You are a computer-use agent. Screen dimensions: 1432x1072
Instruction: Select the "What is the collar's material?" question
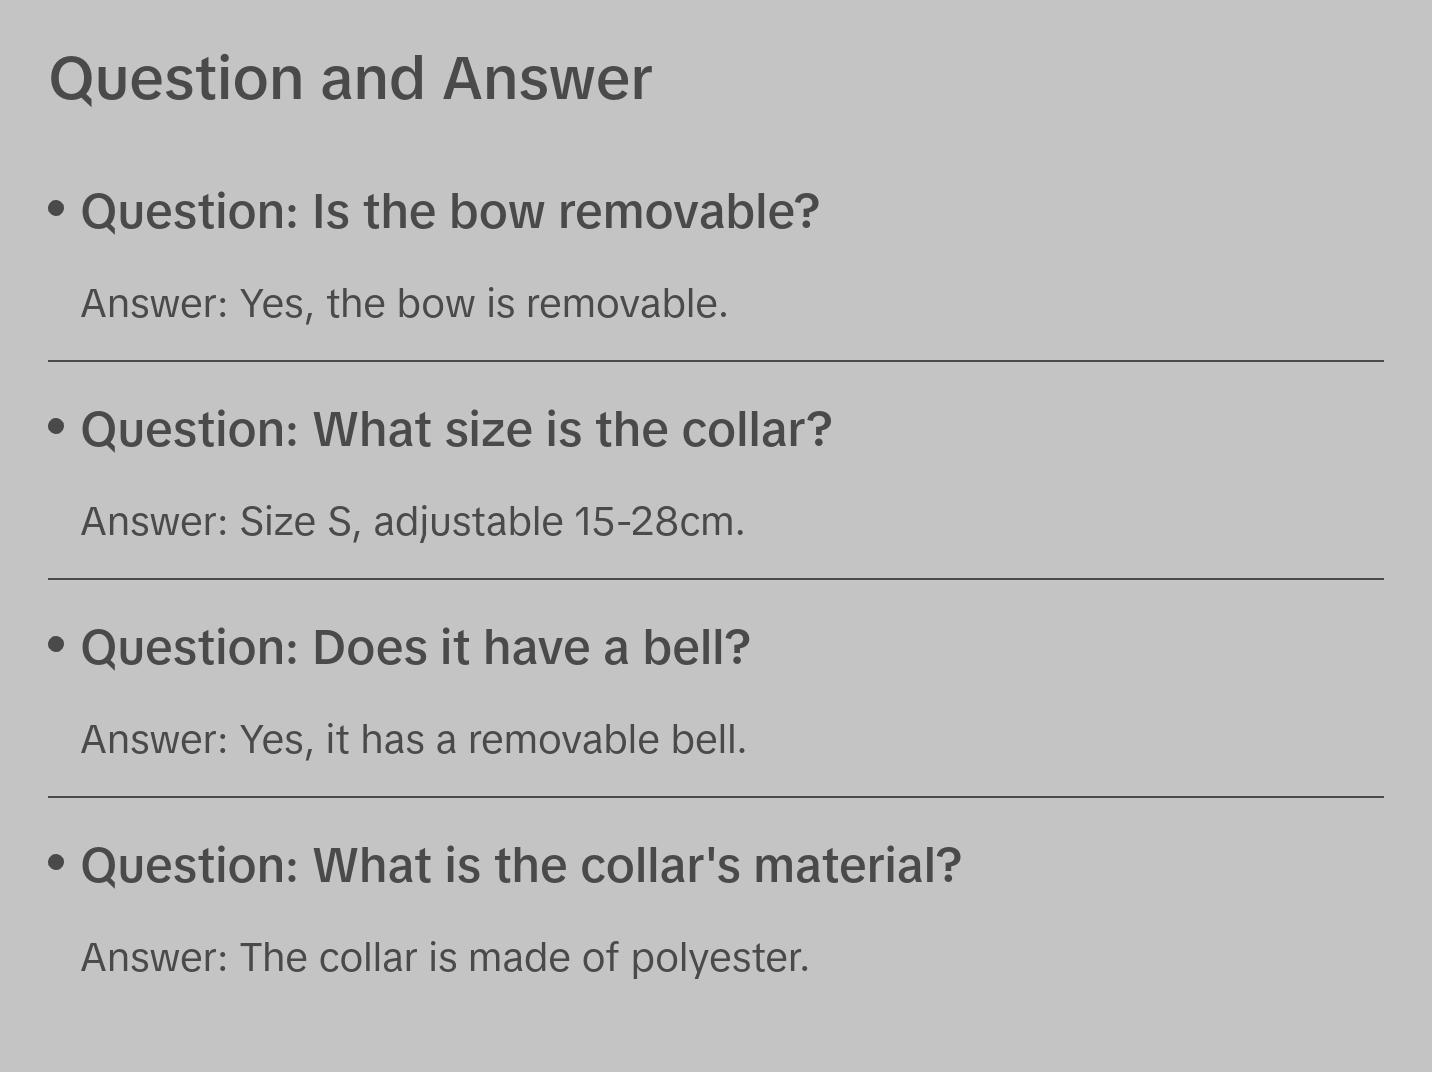pos(520,866)
